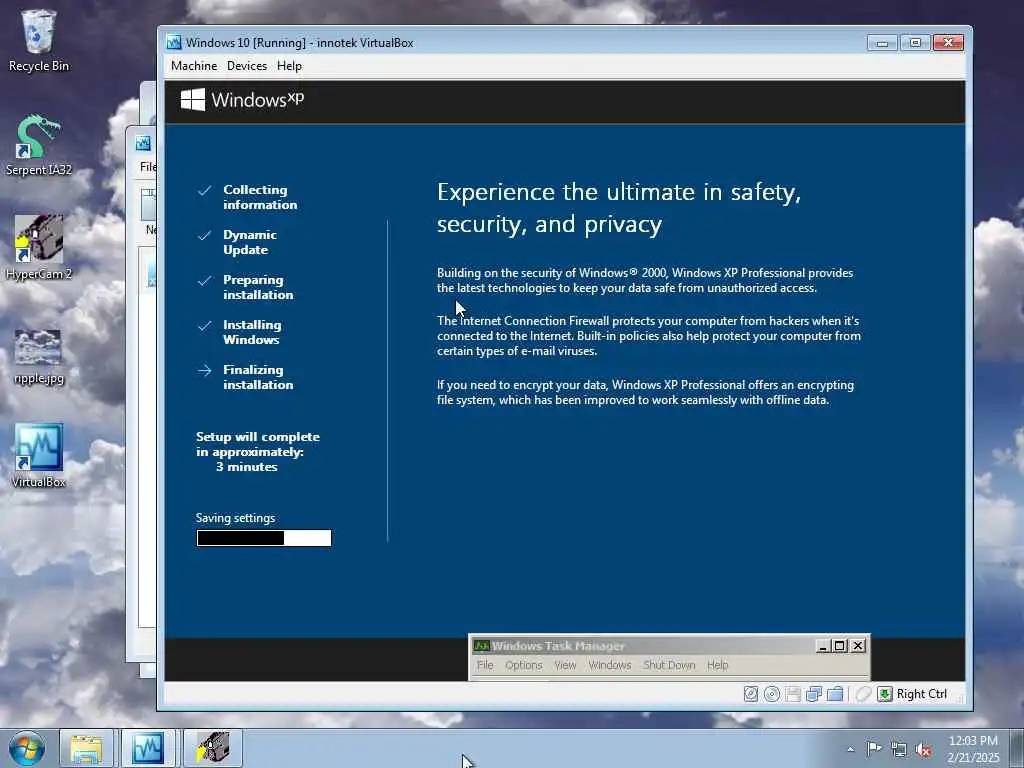1024x768 pixels.
Task: Click the Saving settings progress bar
Action: [264, 538]
